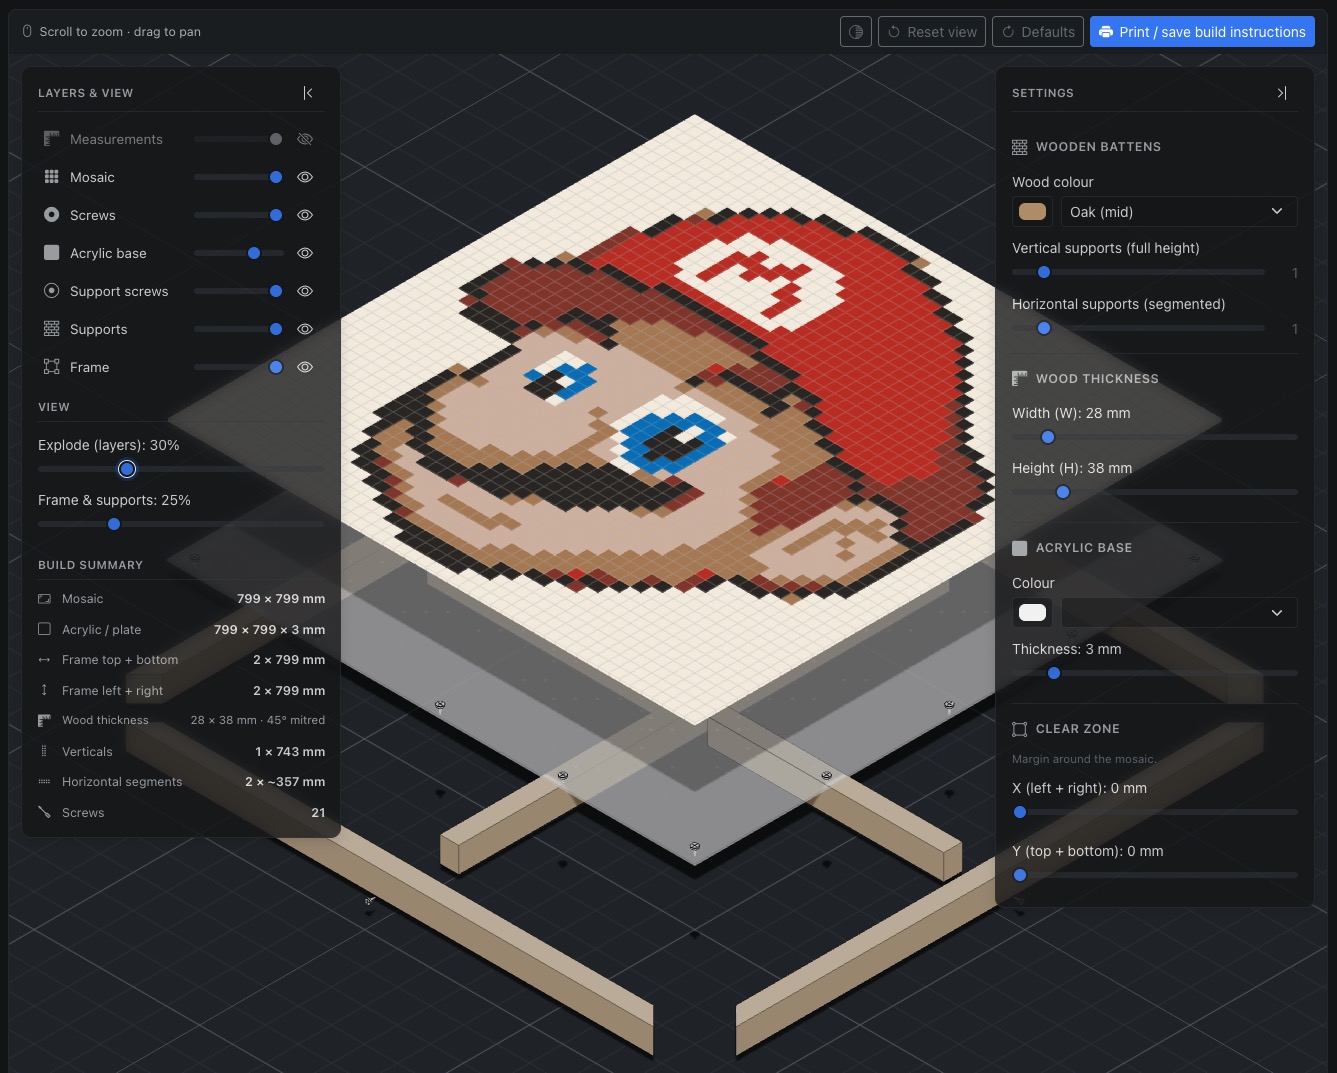Image resolution: width=1337 pixels, height=1073 pixels.
Task: Adjust the Screws opacity slider
Action: (239, 215)
